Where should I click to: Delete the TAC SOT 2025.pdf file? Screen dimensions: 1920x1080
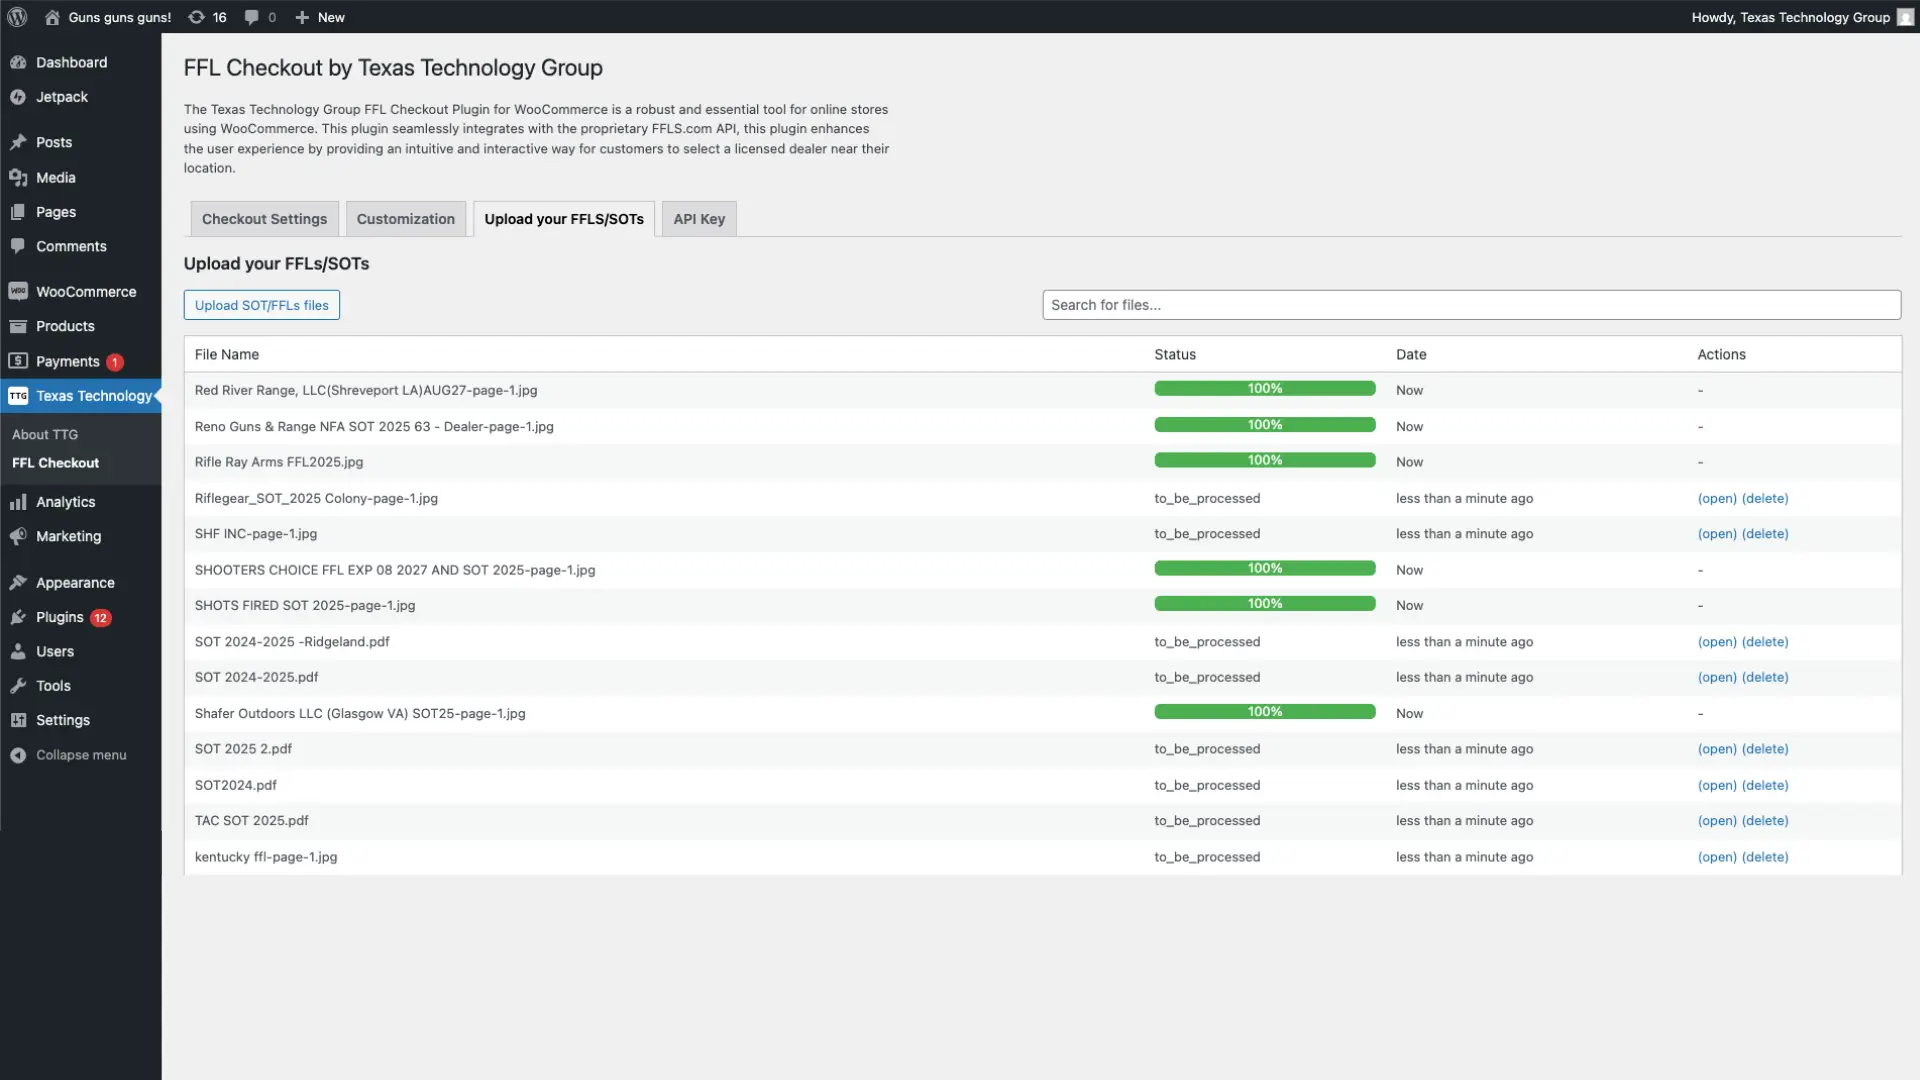pyautogui.click(x=1765, y=821)
